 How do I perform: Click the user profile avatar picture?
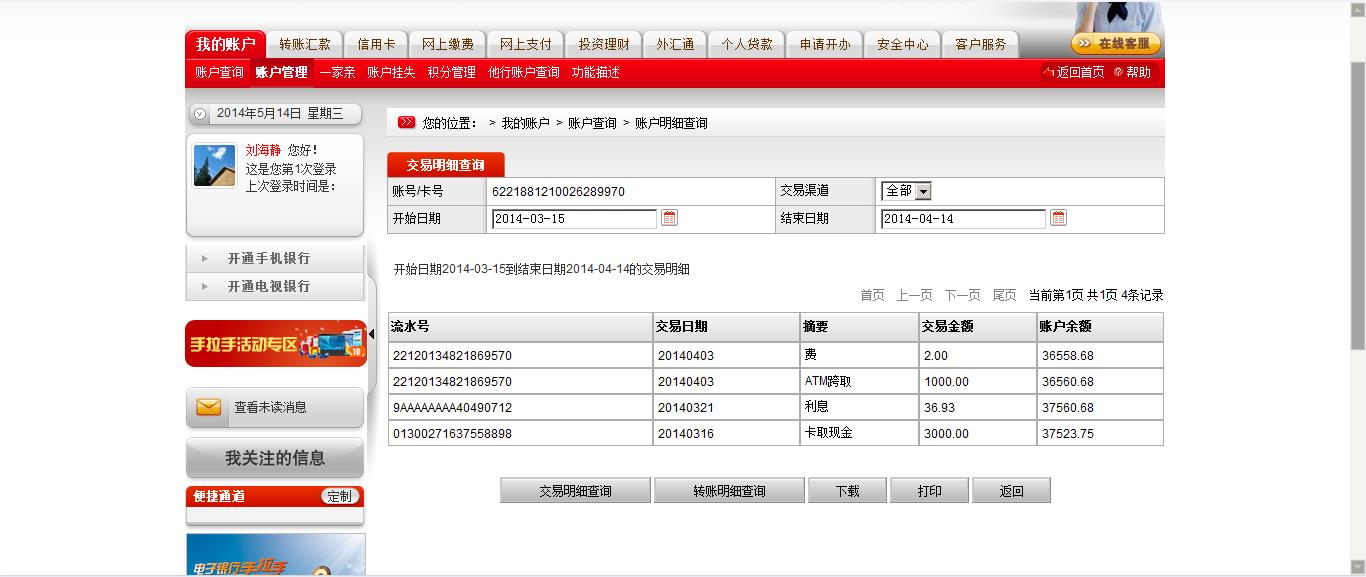214,166
